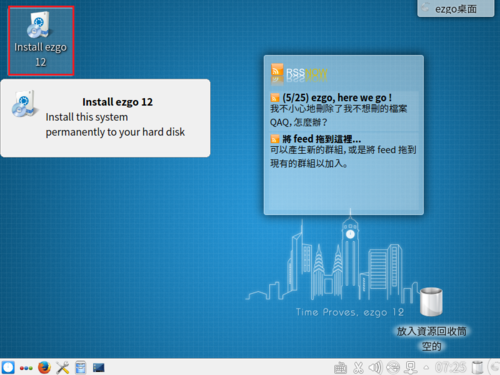The width and height of the screenshot is (500, 375).
Task: Open the ezgo desktop toolbox button
Action: [x=455, y=8]
